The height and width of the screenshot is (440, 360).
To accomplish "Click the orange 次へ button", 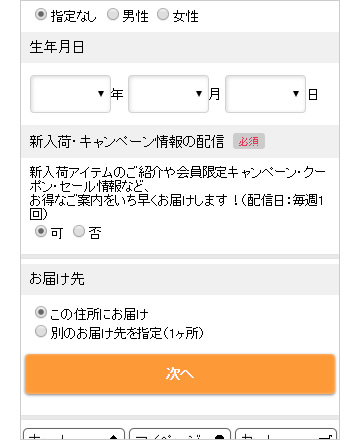I will 180,374.
